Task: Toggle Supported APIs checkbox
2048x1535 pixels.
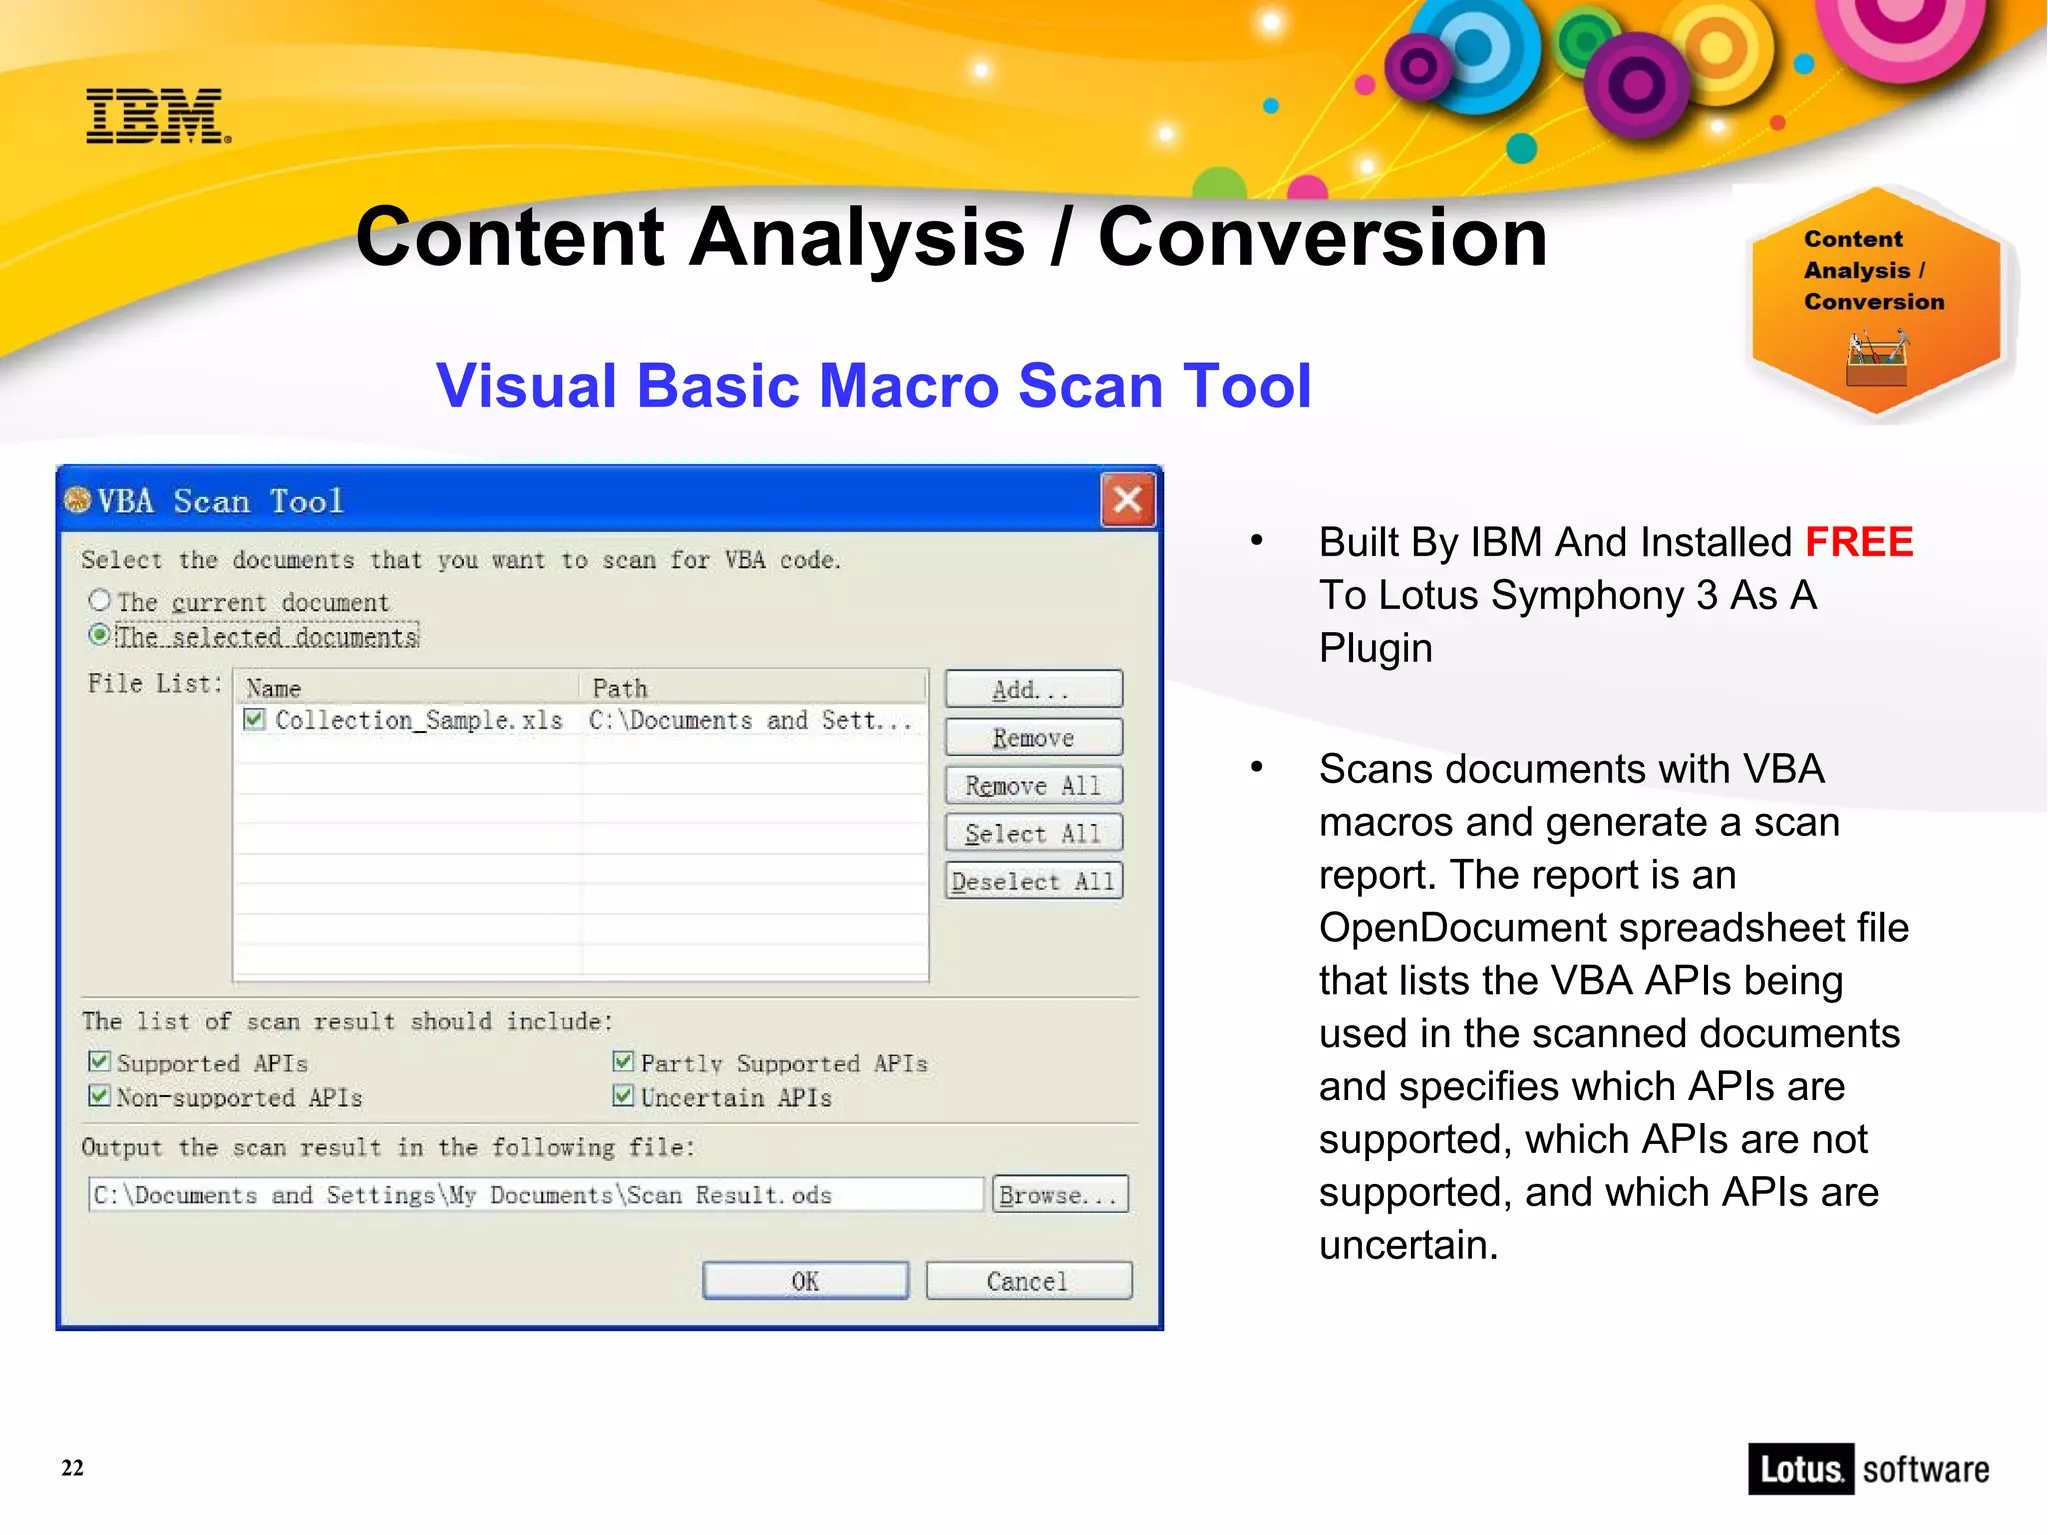Action: coord(99,1062)
